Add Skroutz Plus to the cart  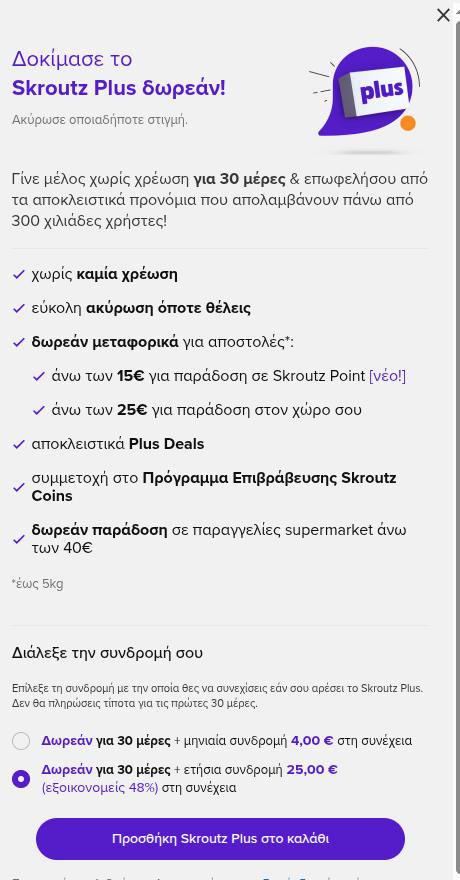pos(220,839)
